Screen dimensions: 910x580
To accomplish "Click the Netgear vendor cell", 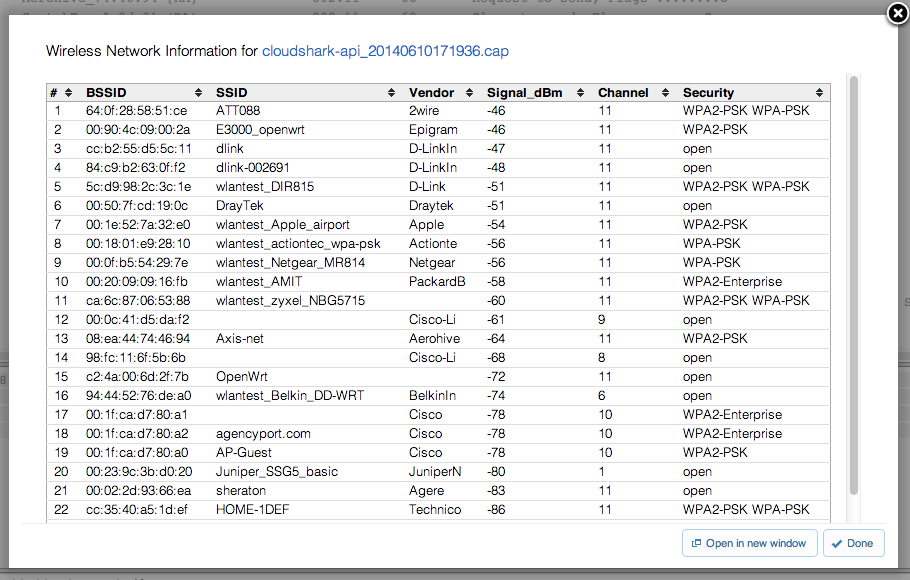I will 432,262.
